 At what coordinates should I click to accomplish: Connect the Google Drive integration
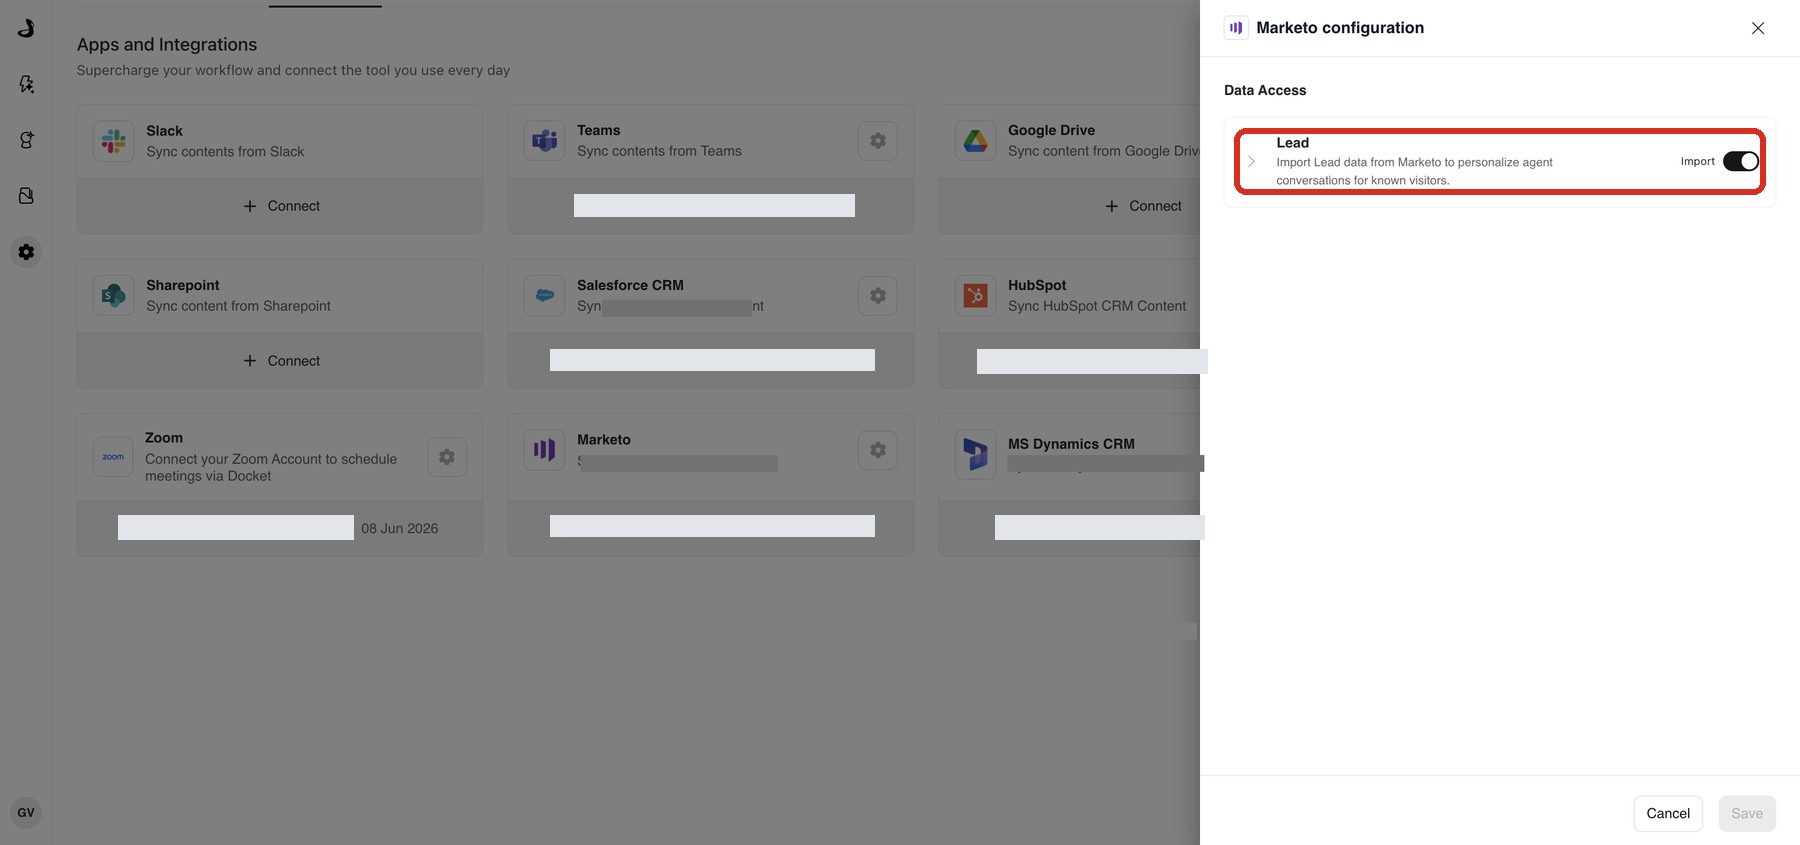pos(1144,206)
